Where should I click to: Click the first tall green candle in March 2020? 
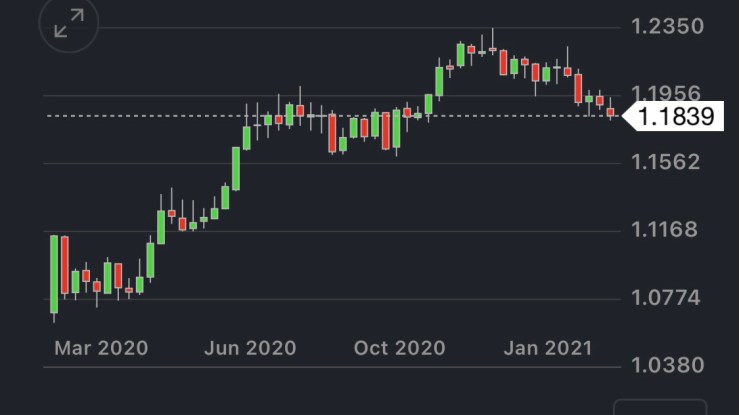(x=54, y=273)
